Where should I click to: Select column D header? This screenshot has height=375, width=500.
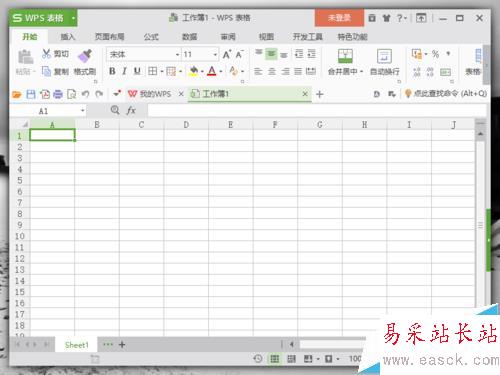[186, 125]
